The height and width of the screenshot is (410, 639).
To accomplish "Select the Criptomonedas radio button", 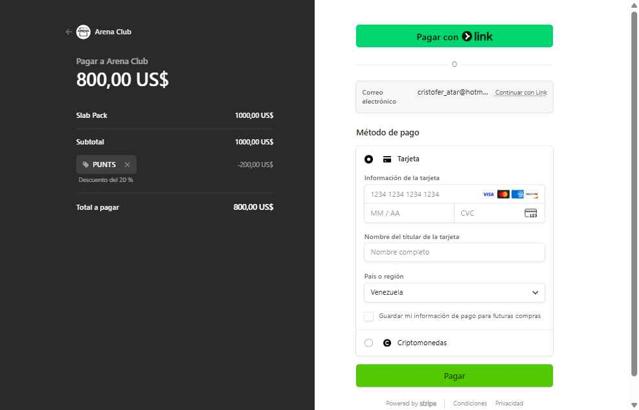I will coord(368,343).
